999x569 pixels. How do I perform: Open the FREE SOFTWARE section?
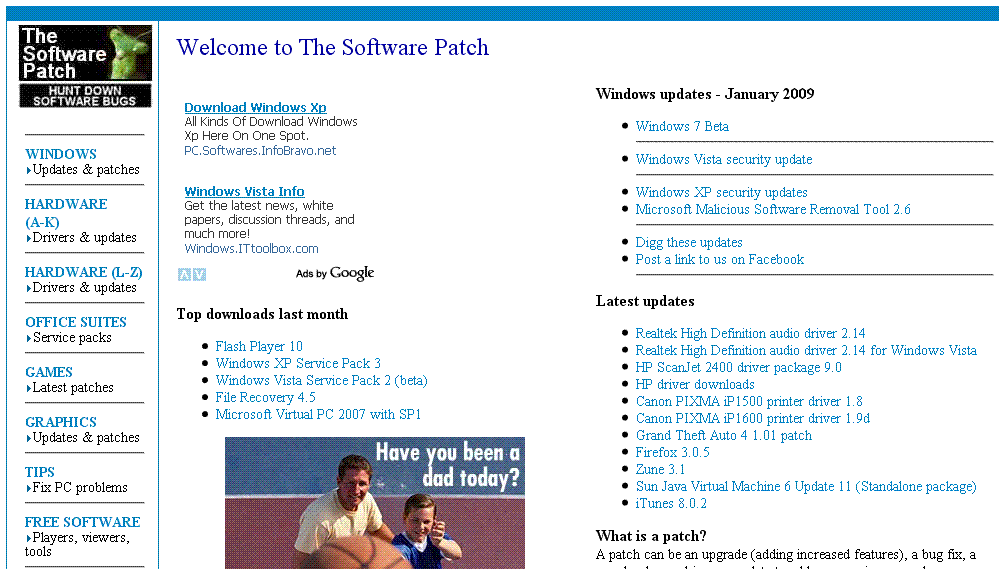[83, 522]
